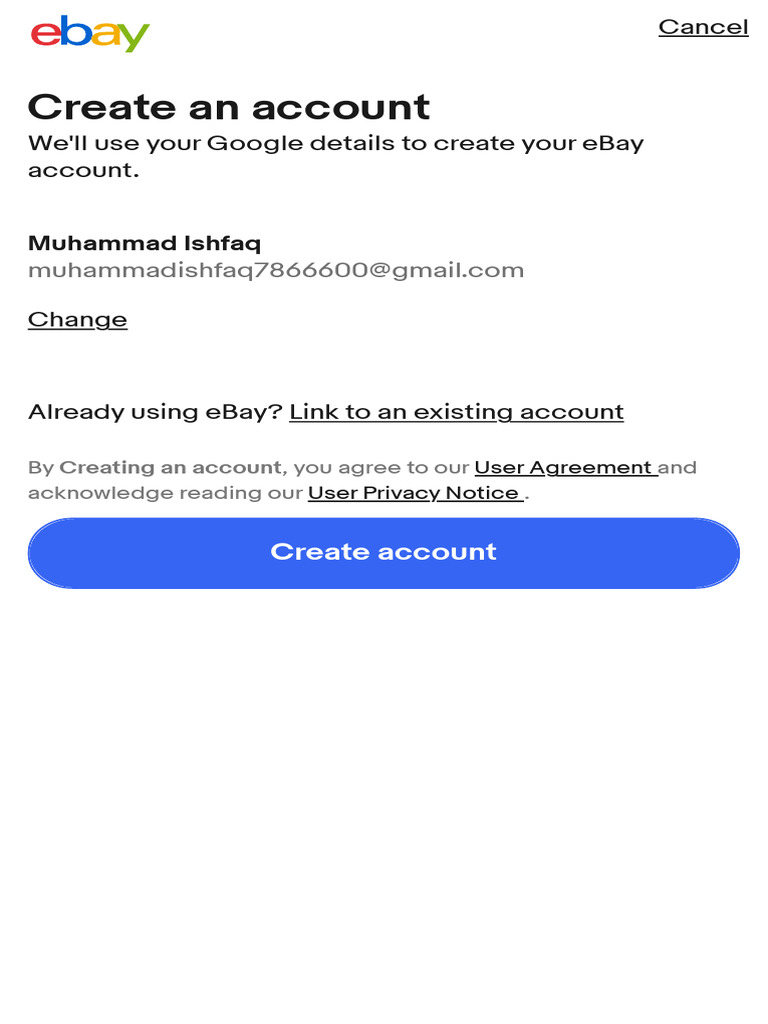This screenshot has width=768, height=1024.
Task: Click the red 'e' in the eBay logo
Action: 46,36
